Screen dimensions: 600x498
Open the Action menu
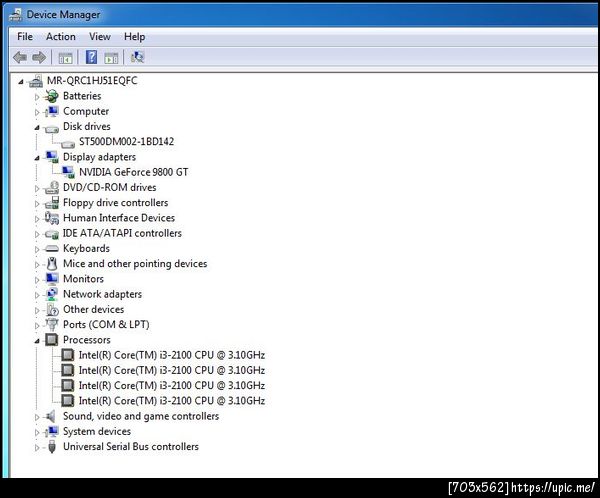(60, 37)
